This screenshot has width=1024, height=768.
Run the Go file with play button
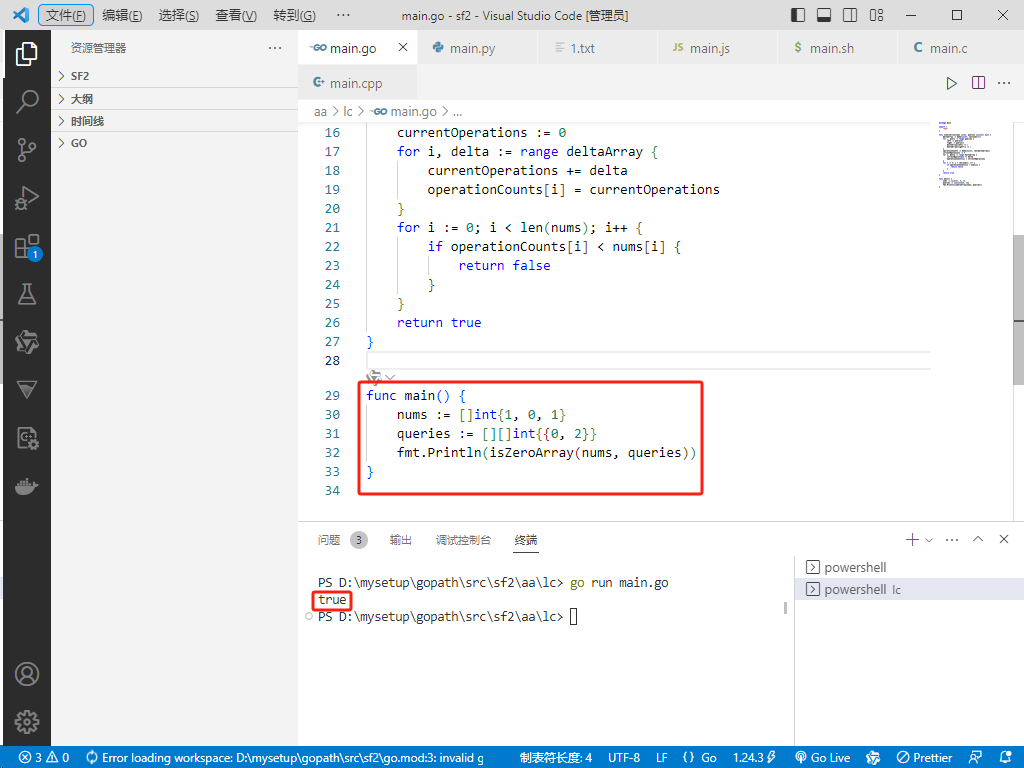(952, 83)
